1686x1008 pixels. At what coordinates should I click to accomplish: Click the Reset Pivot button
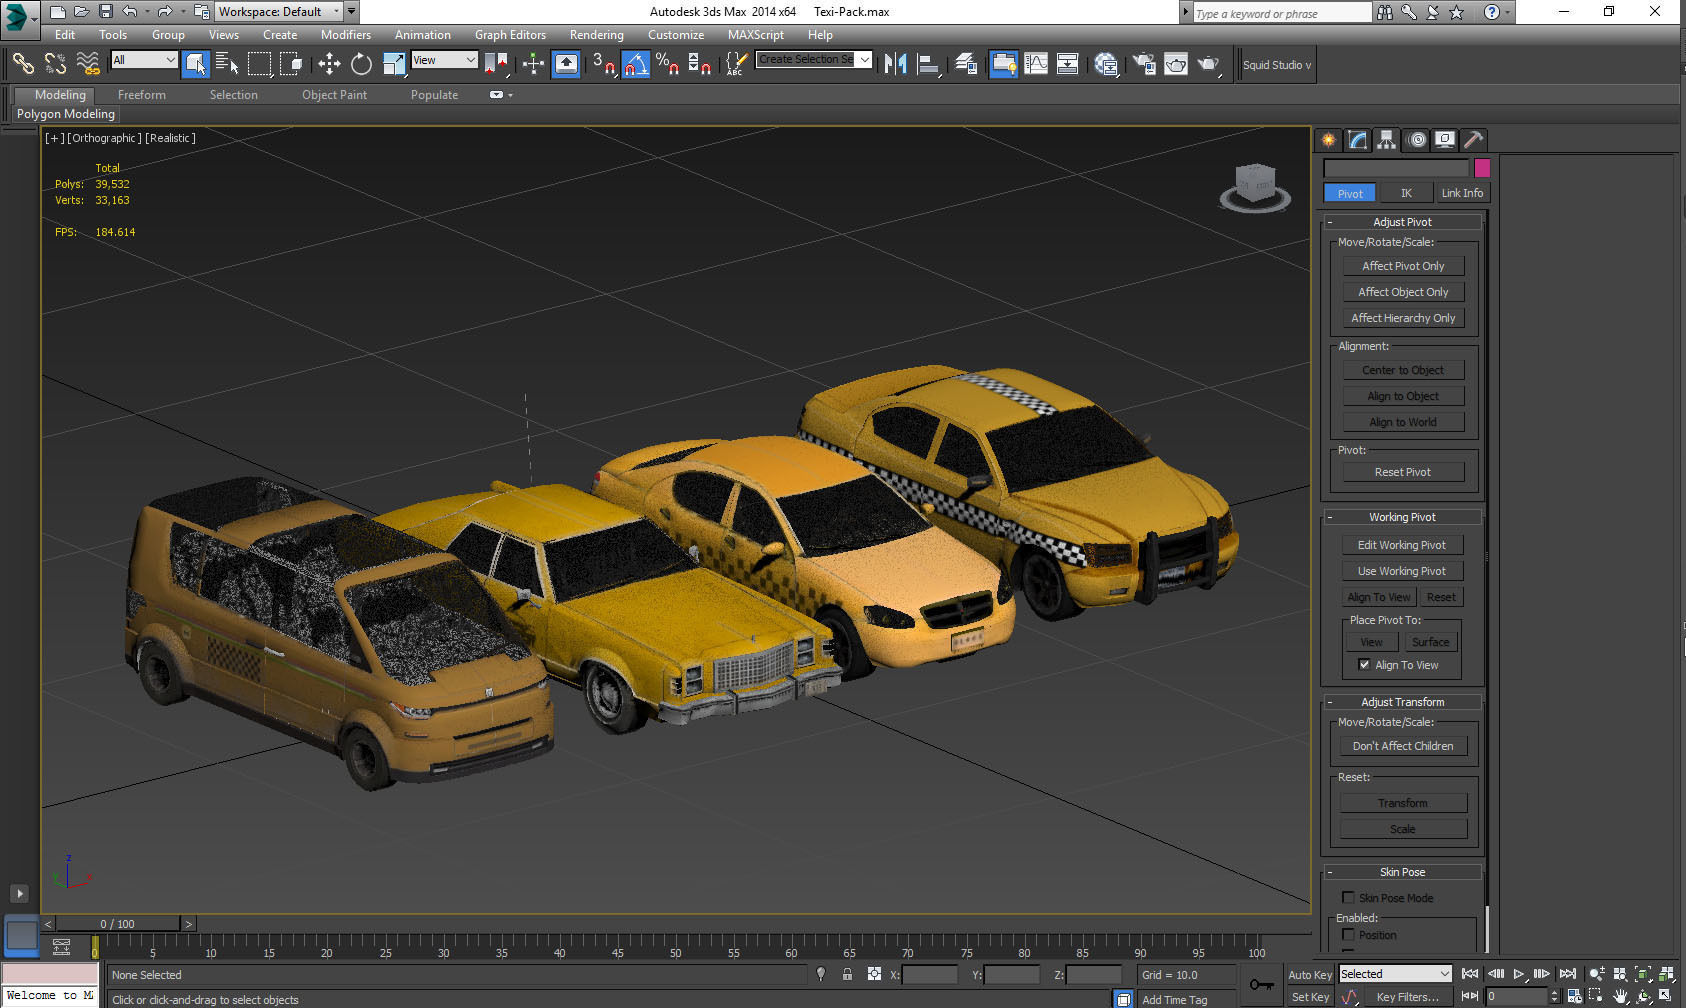[x=1403, y=472]
